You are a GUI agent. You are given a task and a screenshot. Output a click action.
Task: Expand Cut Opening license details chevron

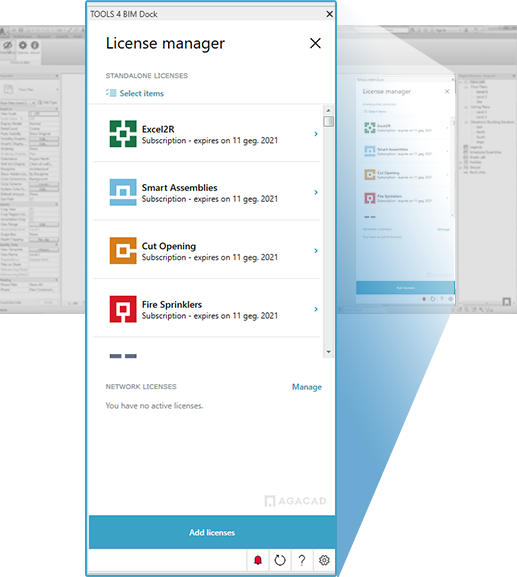[x=316, y=251]
